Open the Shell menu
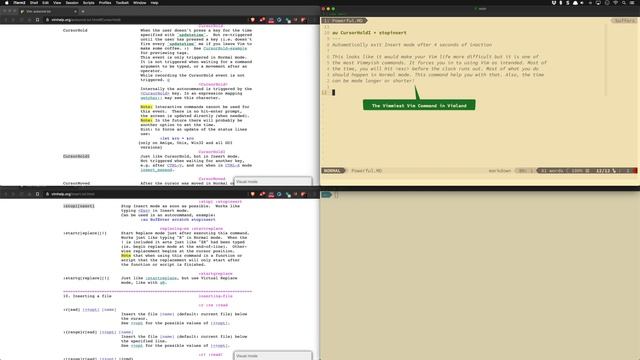 pos(34,2)
